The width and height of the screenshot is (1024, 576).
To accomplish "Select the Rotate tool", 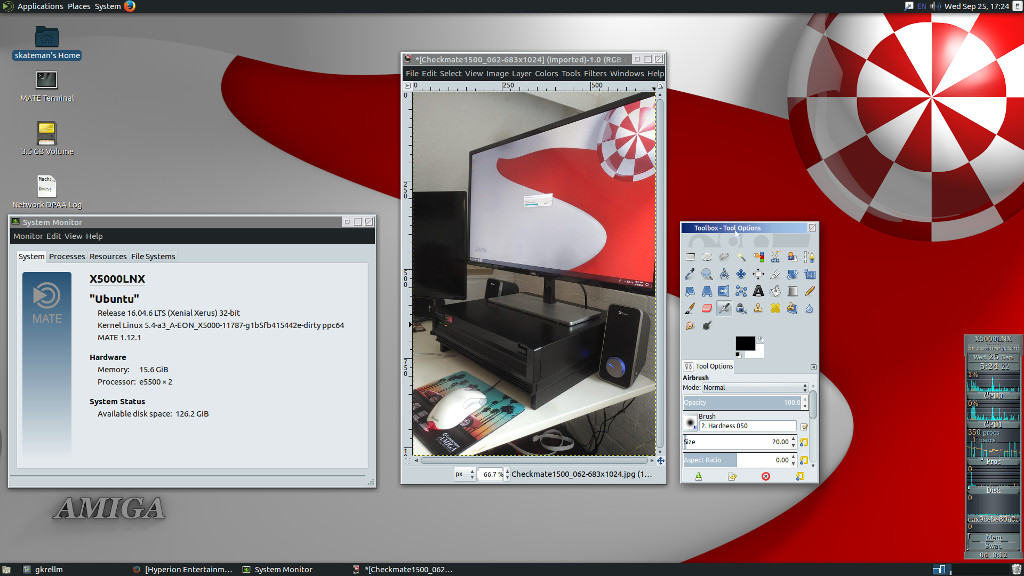I will coord(792,274).
